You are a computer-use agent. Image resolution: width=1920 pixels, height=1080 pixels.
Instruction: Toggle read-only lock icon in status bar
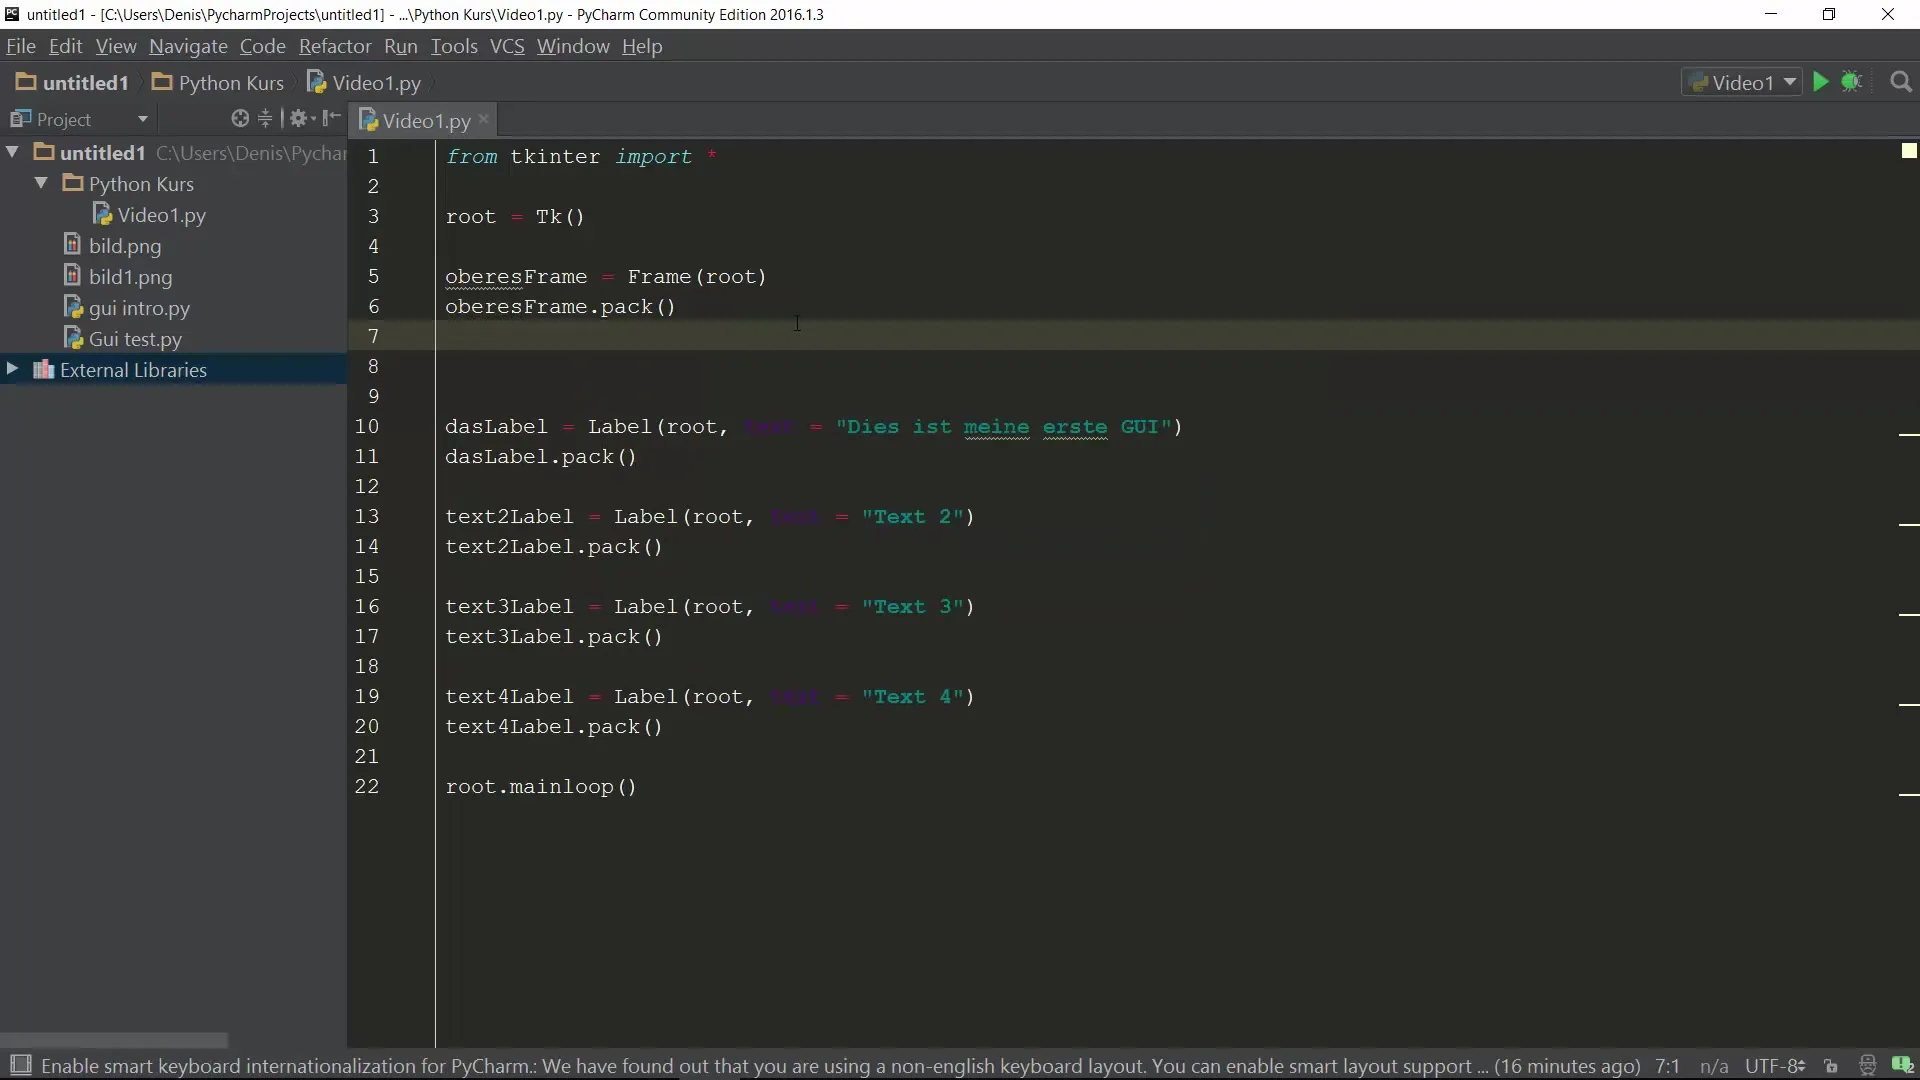pyautogui.click(x=1830, y=1066)
